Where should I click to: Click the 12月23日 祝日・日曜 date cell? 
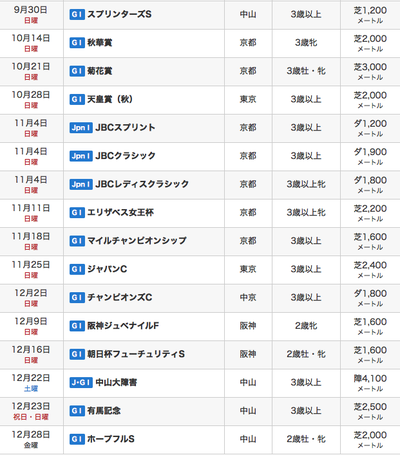click(31, 411)
